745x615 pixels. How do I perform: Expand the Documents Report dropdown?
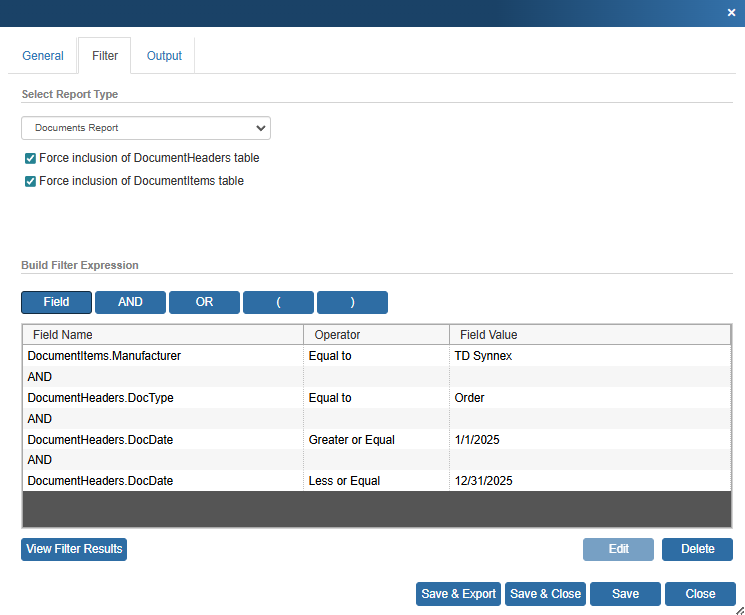coord(146,128)
